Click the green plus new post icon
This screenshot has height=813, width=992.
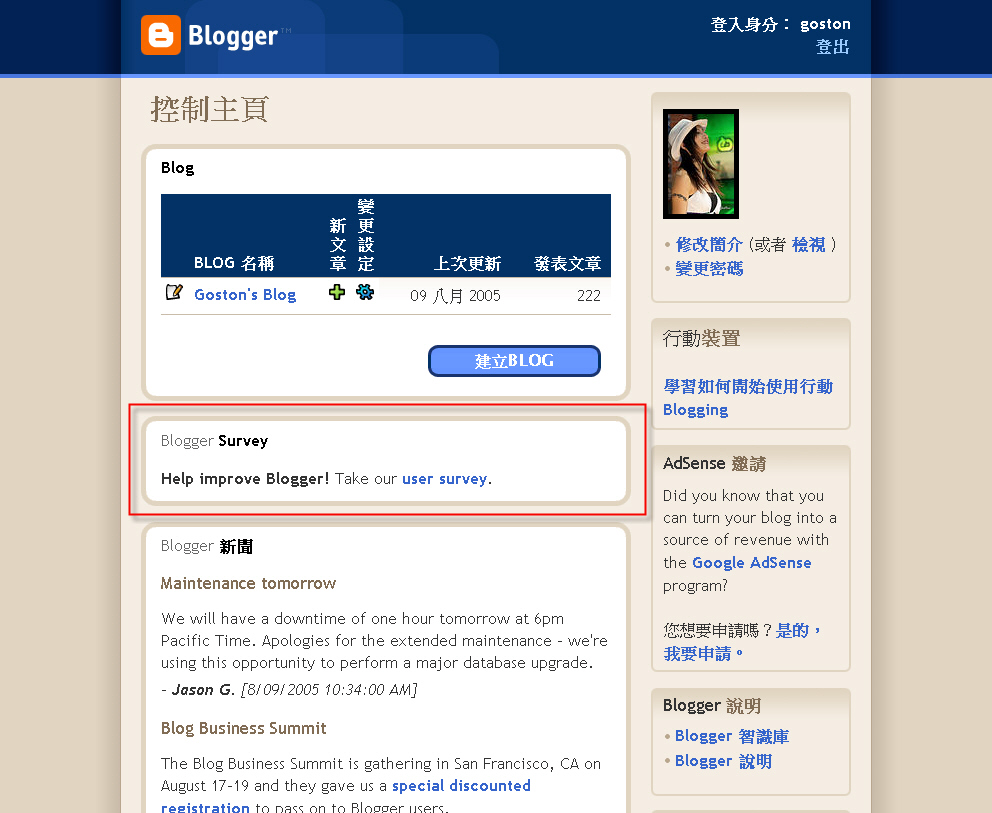tap(337, 292)
